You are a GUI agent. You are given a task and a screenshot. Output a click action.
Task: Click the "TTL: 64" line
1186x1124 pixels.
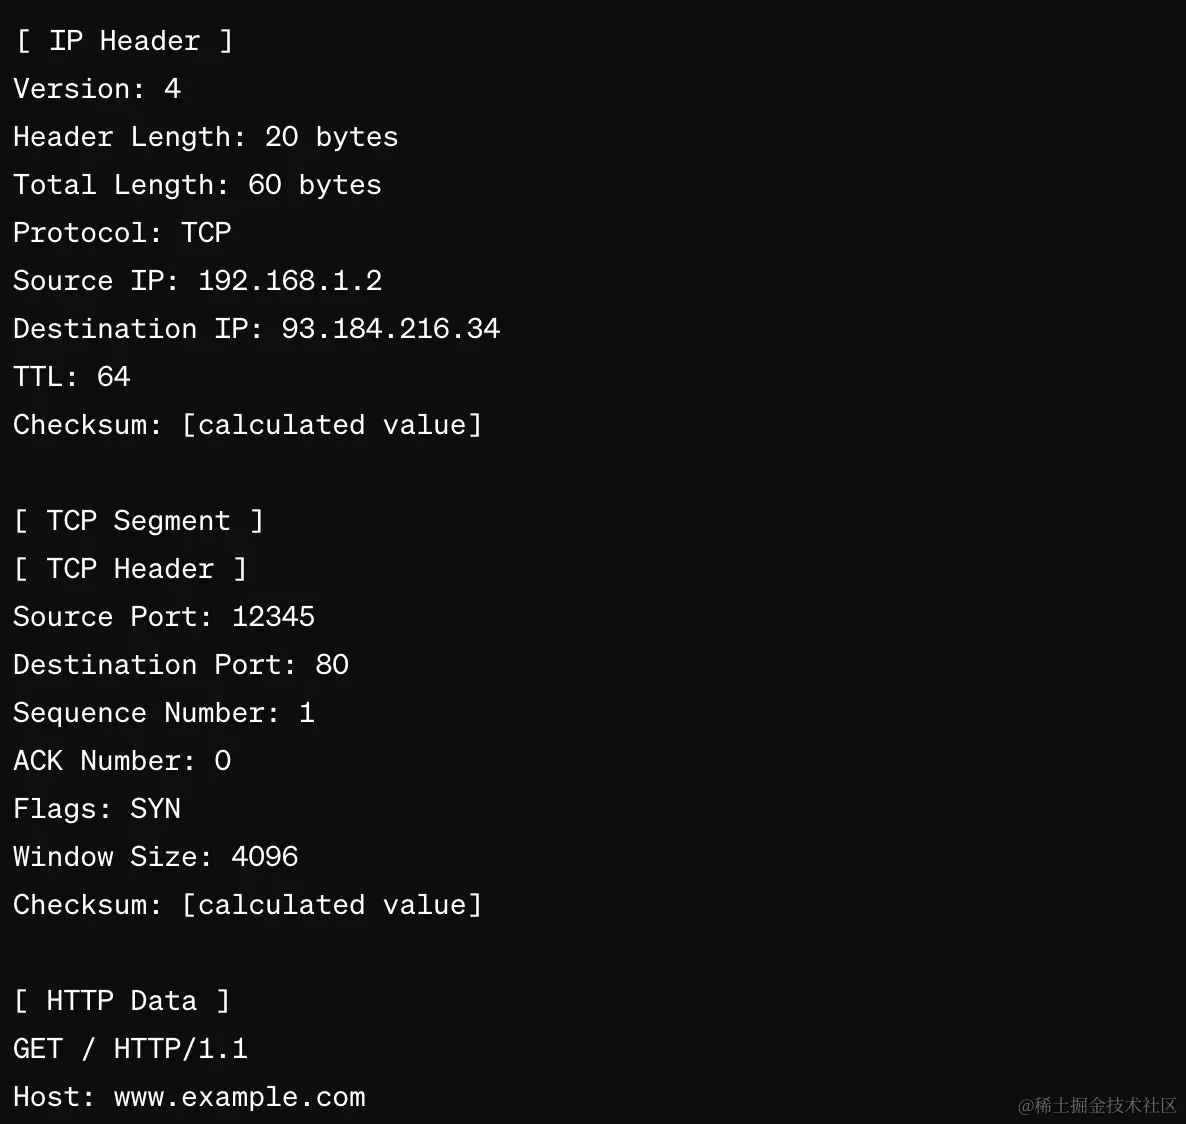click(x=71, y=377)
